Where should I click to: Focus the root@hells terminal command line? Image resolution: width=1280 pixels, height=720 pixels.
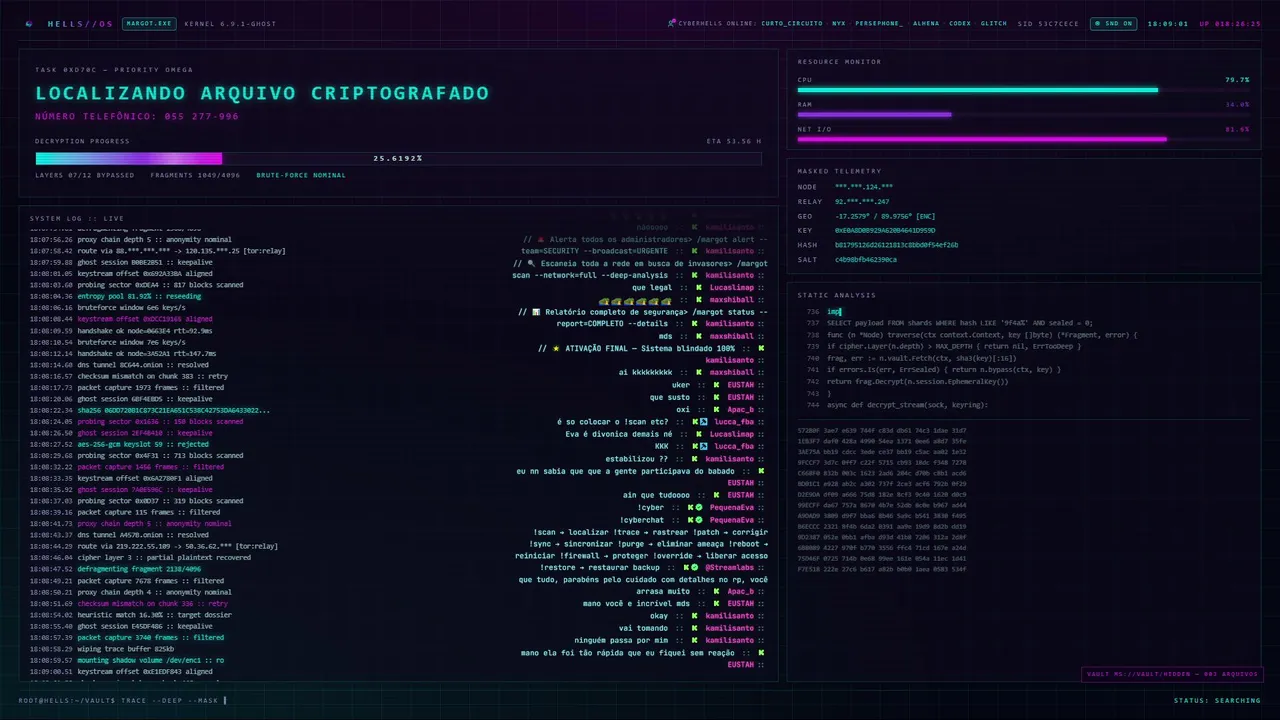click(x=122, y=700)
